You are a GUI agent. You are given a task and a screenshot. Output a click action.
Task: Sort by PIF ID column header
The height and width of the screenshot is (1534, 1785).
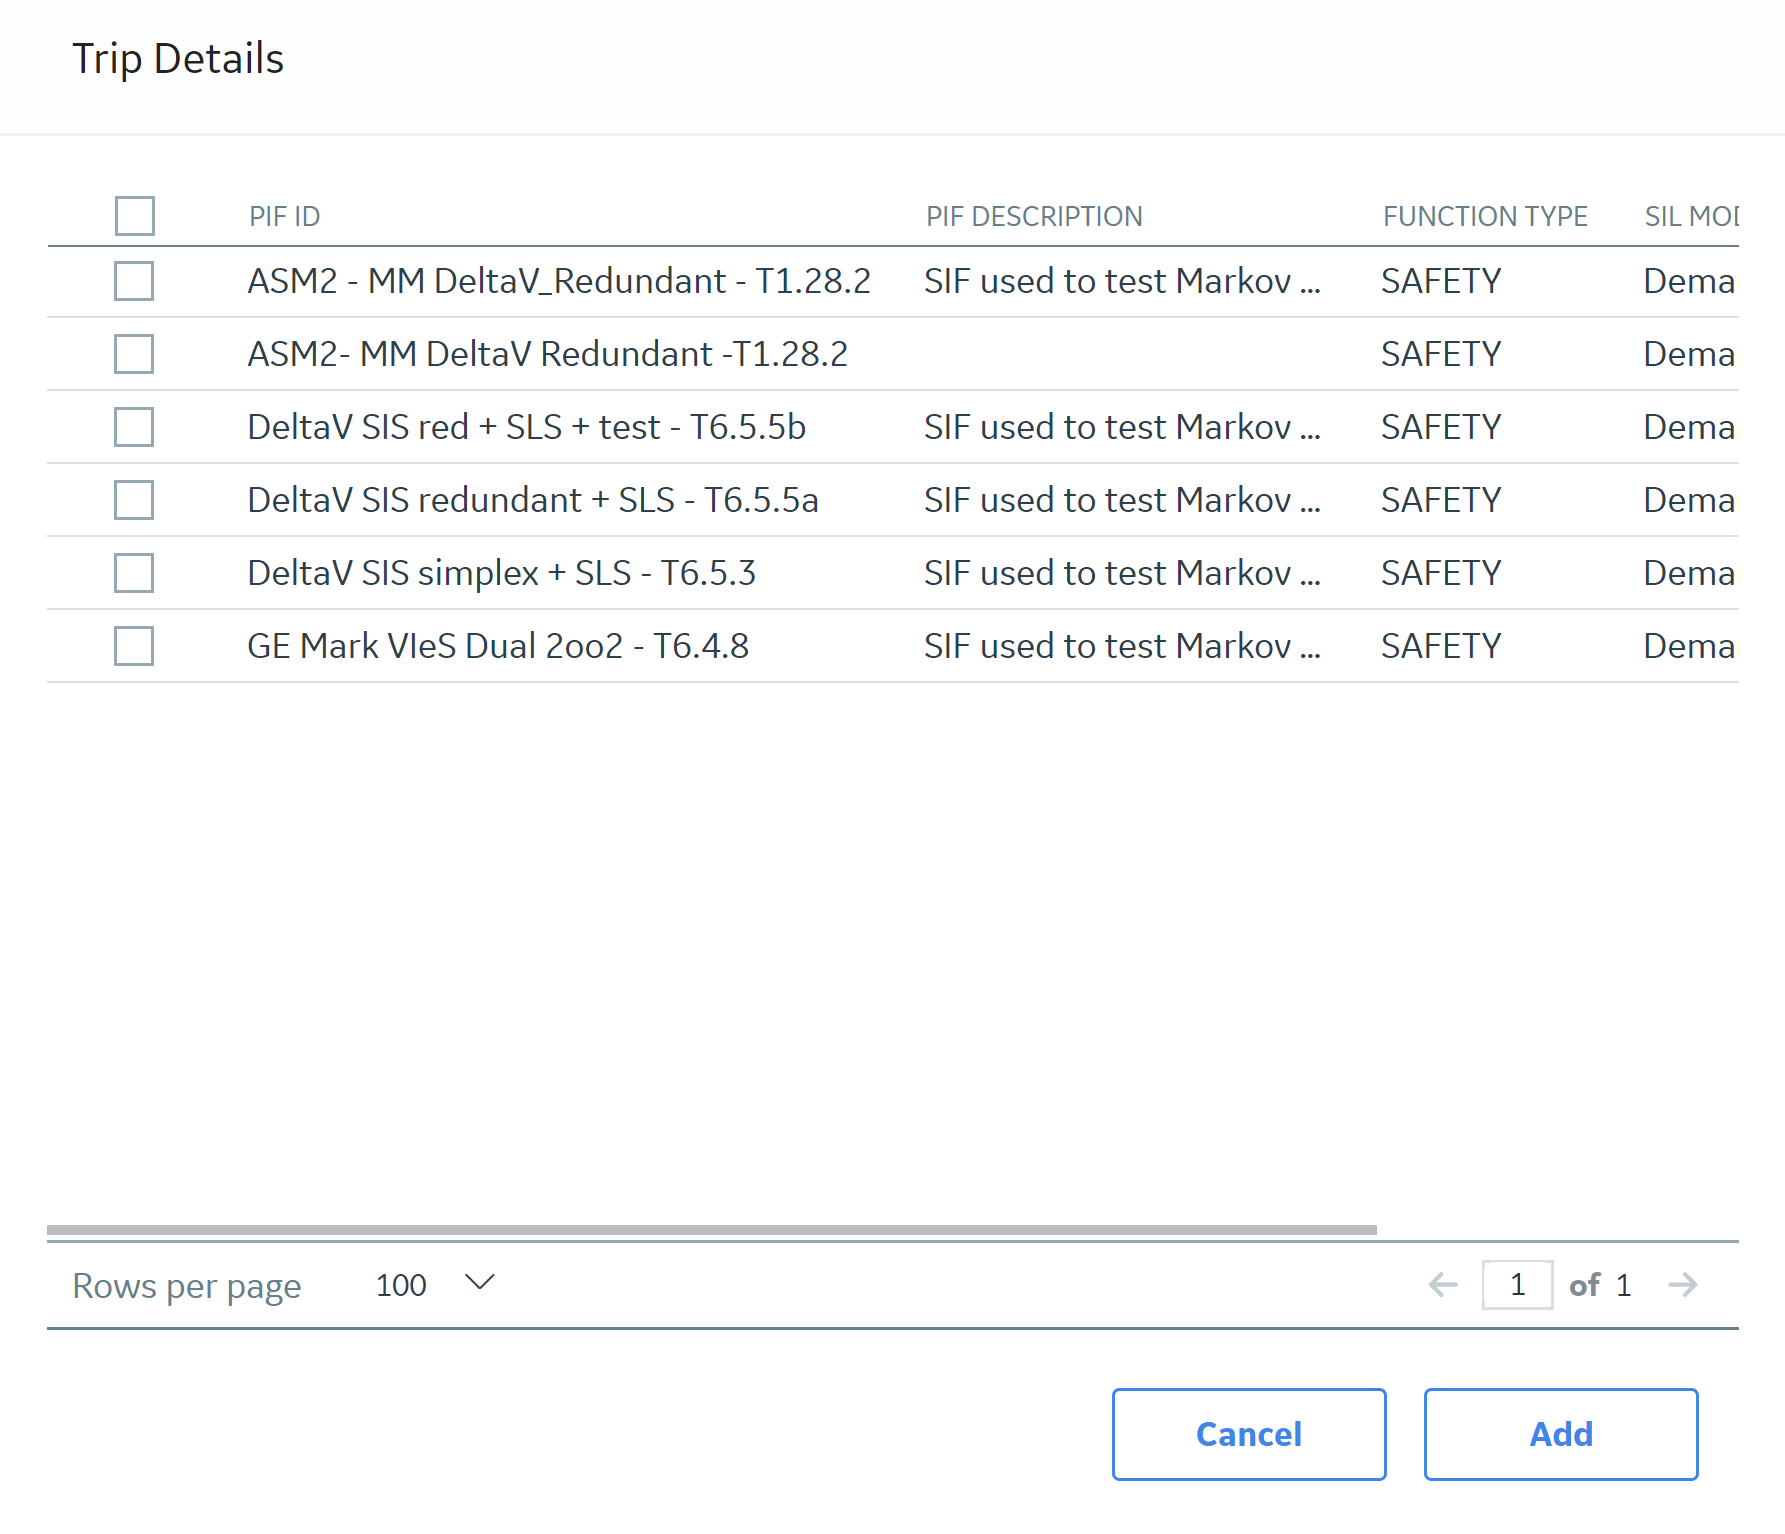click(285, 216)
